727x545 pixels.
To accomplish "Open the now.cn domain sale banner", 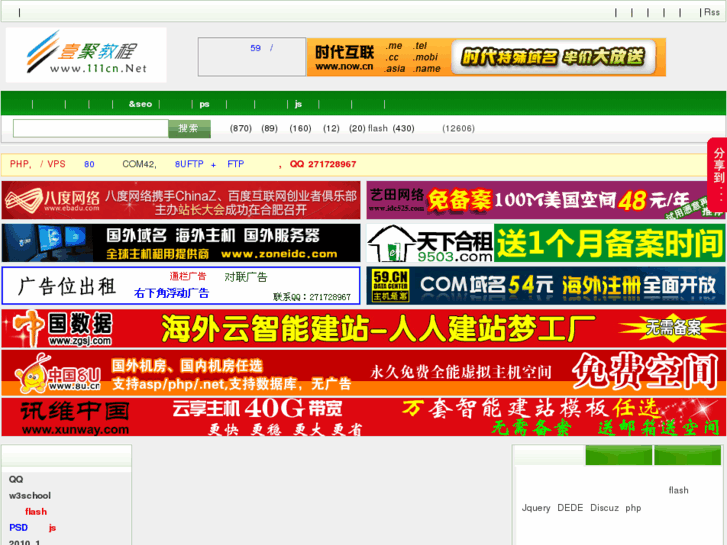I will [486, 57].
